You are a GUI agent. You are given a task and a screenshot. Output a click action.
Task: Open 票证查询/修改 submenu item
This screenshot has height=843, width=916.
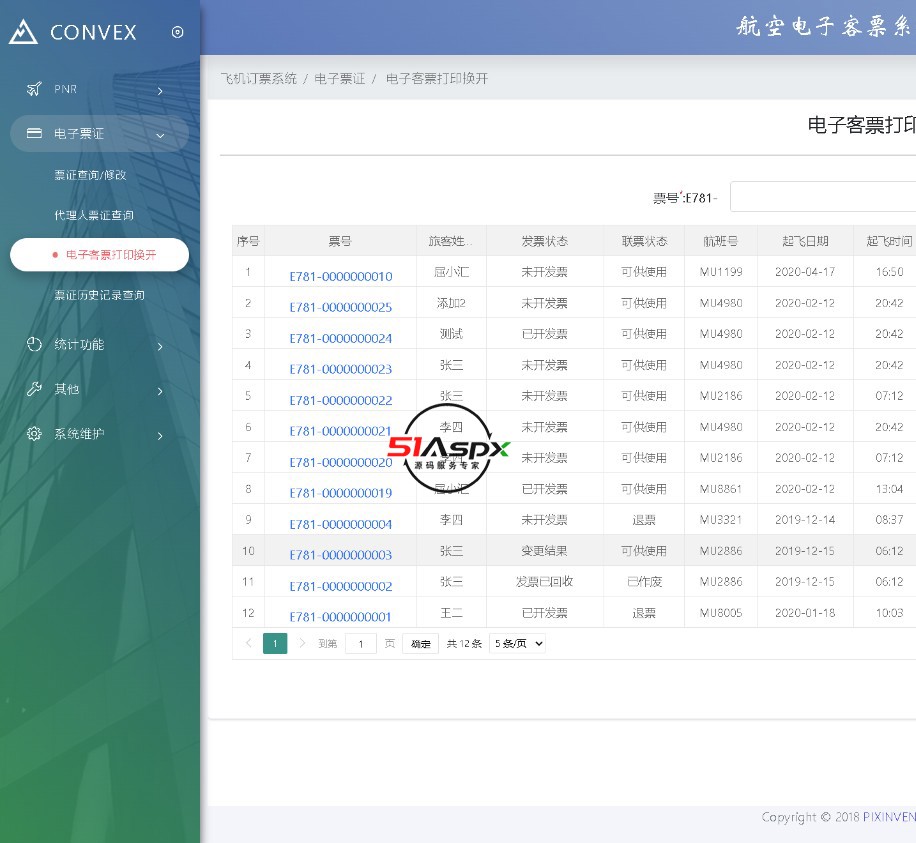[90, 175]
